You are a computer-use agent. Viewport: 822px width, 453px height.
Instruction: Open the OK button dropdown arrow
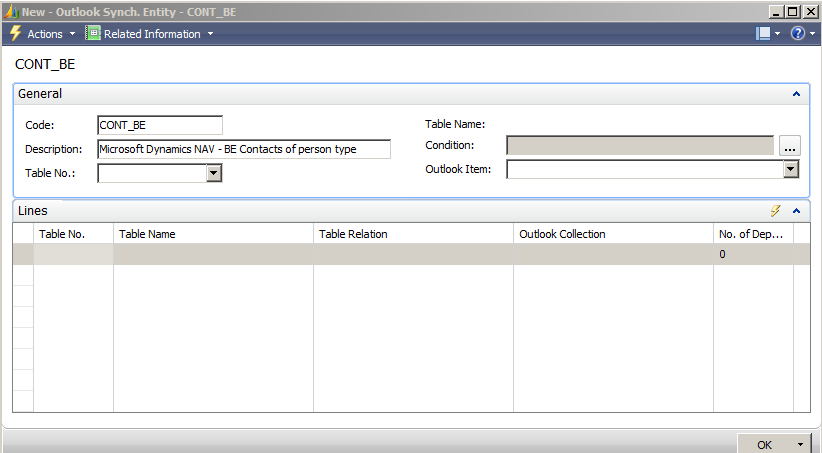click(x=800, y=444)
